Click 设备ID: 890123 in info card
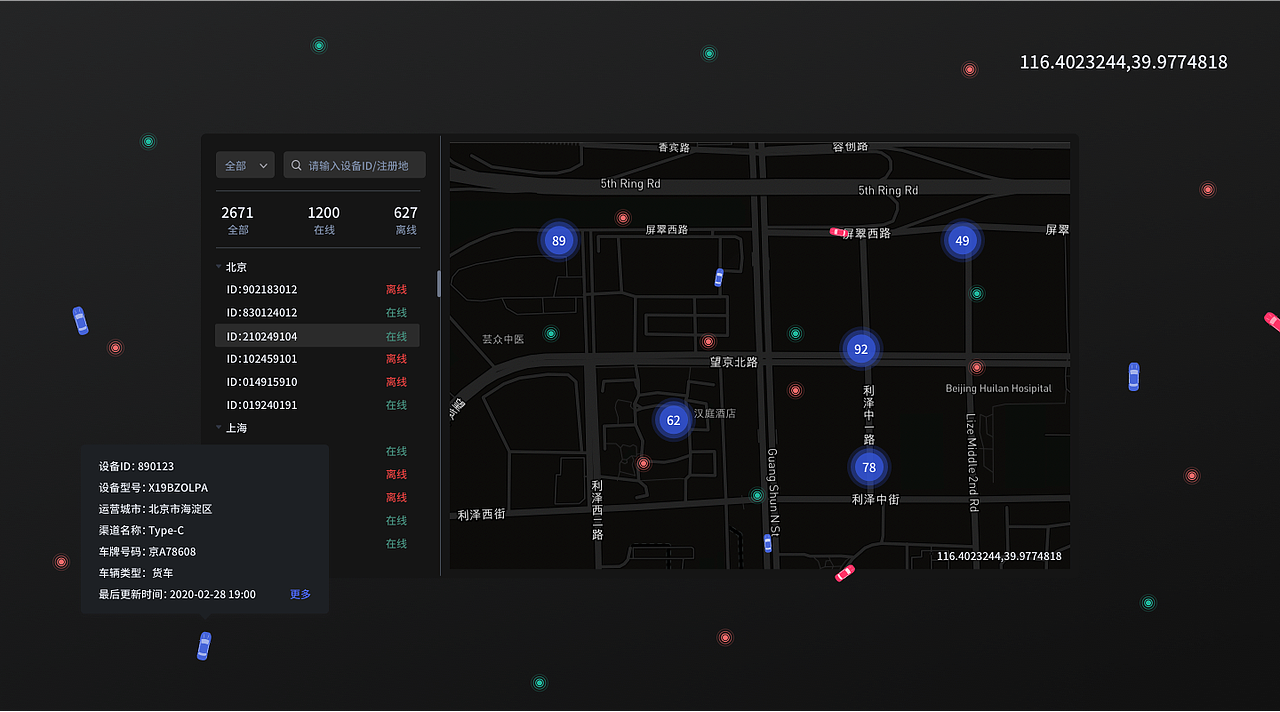Image resolution: width=1280 pixels, height=712 pixels. pyautogui.click(x=136, y=466)
